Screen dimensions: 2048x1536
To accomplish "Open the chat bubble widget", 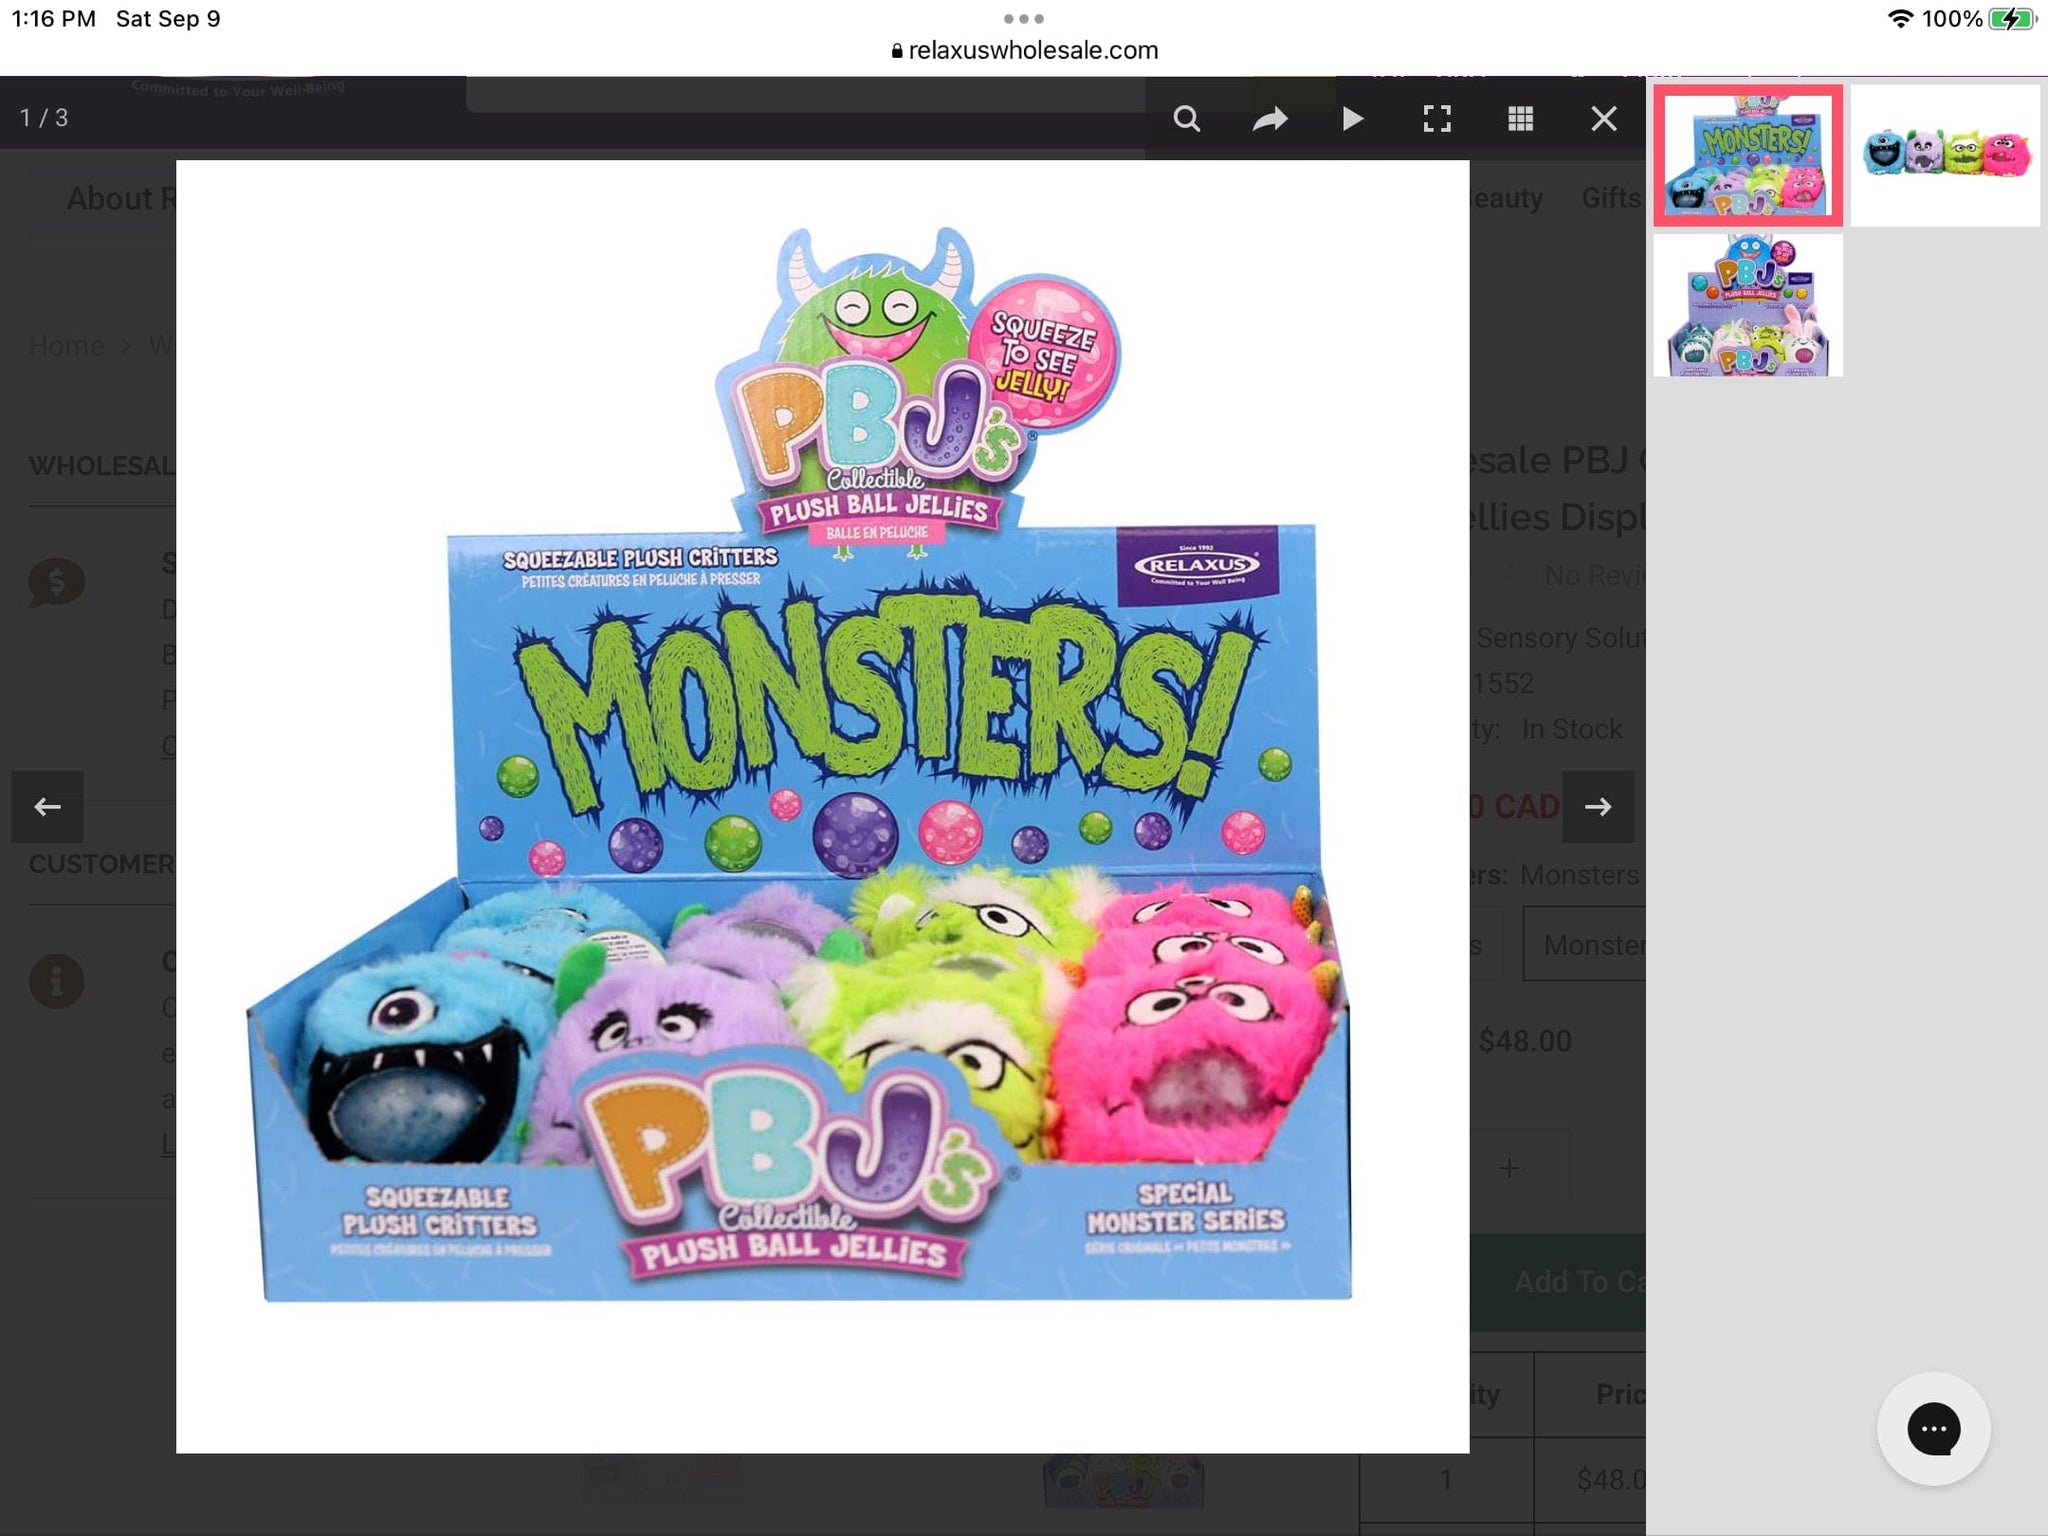I will [x=1933, y=1429].
